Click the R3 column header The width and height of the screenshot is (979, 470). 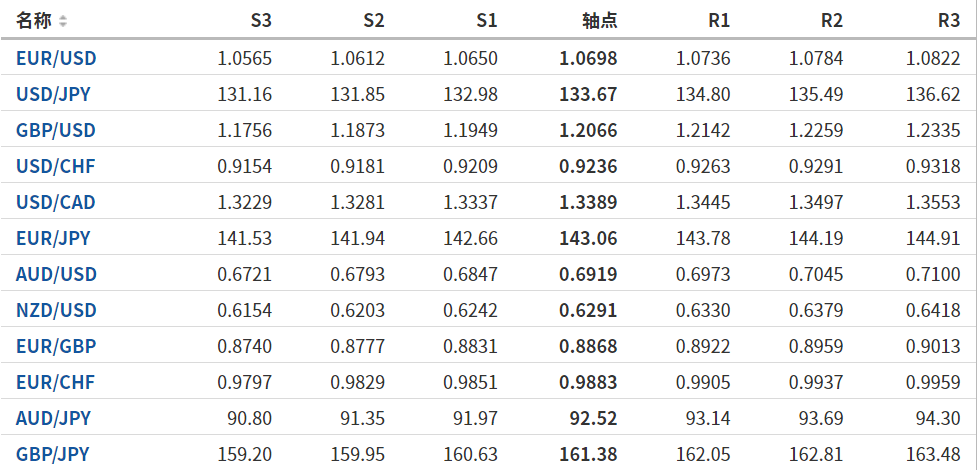[949, 21]
